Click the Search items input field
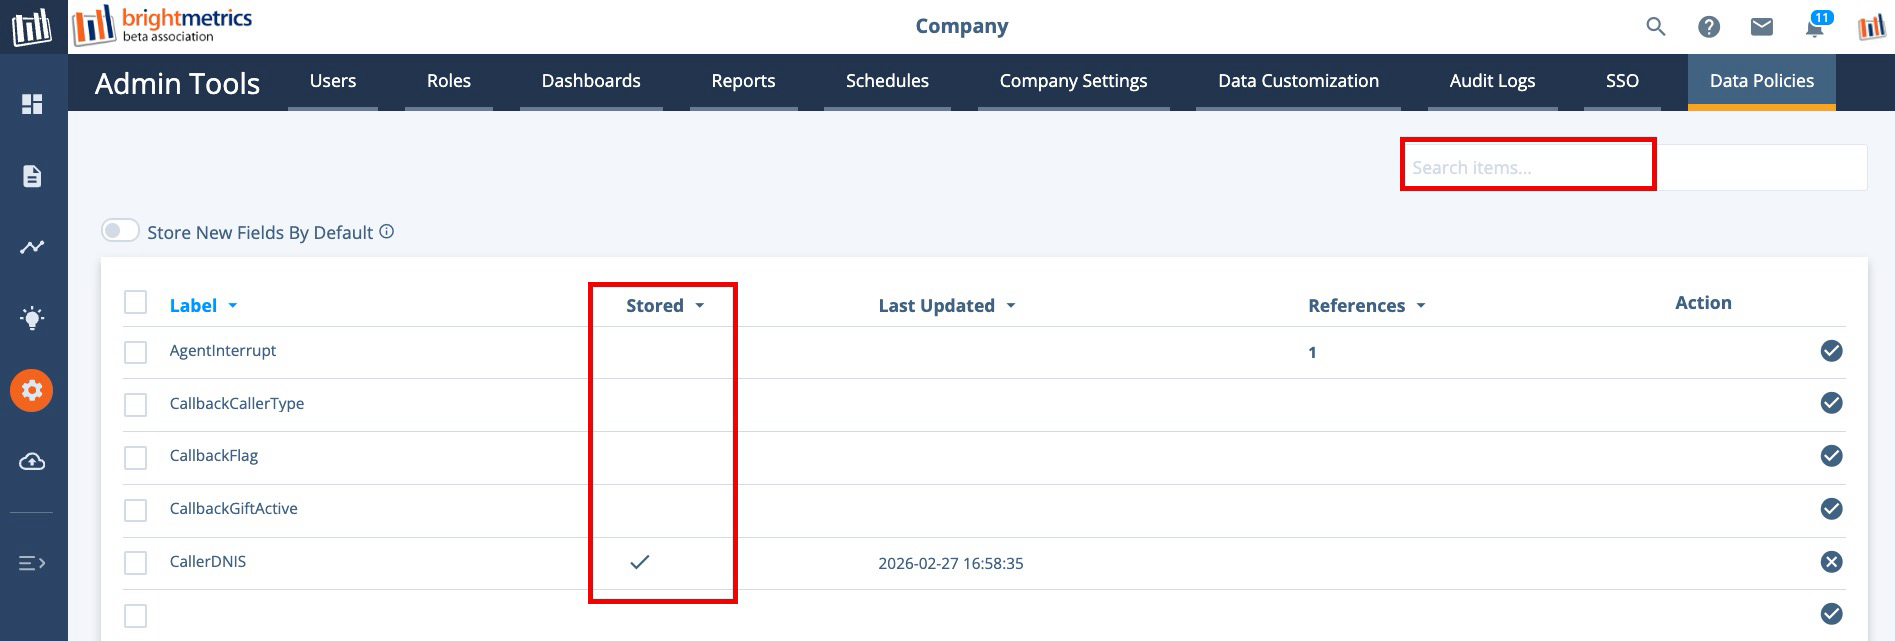This screenshot has height=641, width=1895. coord(1634,167)
